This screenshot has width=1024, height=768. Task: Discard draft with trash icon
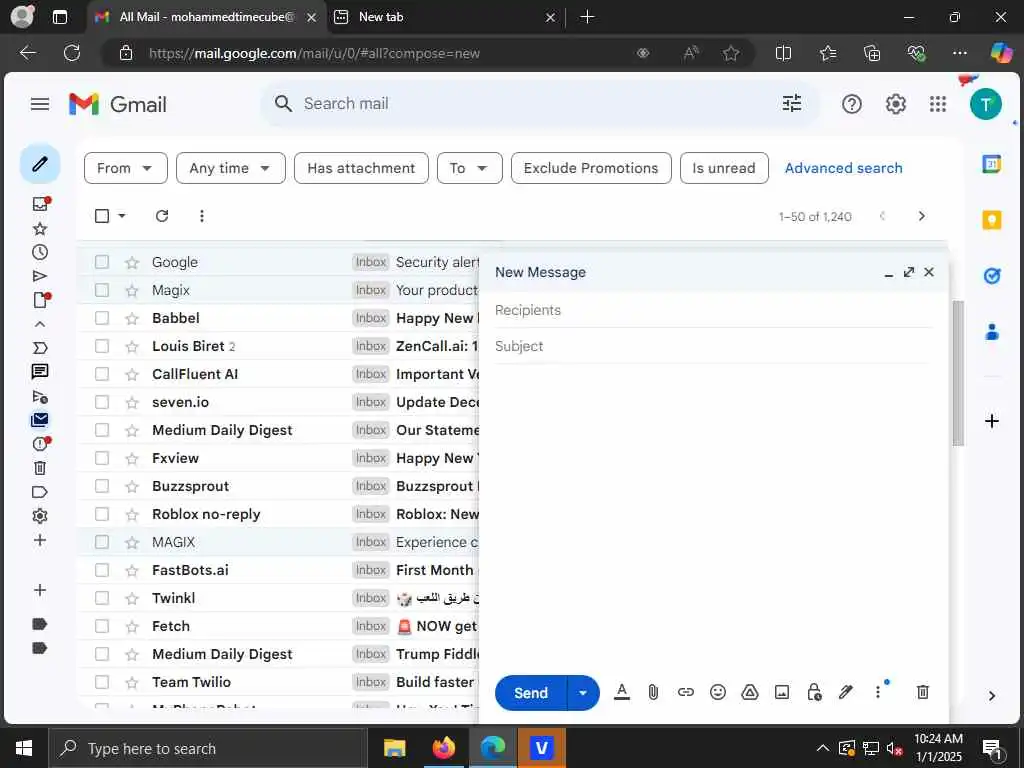pyautogui.click(x=923, y=692)
